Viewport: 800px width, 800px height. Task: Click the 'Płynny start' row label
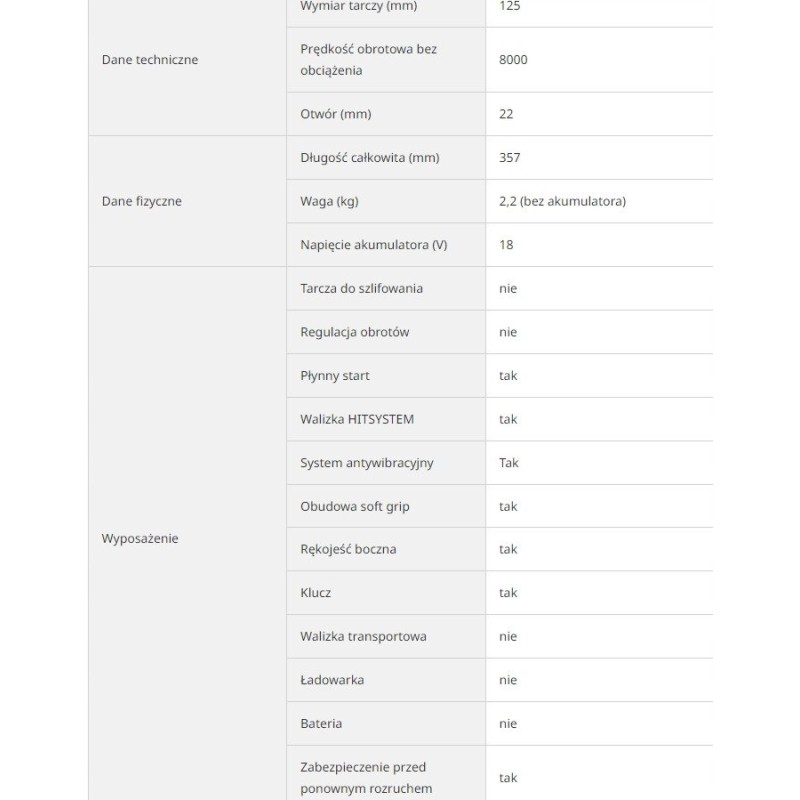coord(335,376)
